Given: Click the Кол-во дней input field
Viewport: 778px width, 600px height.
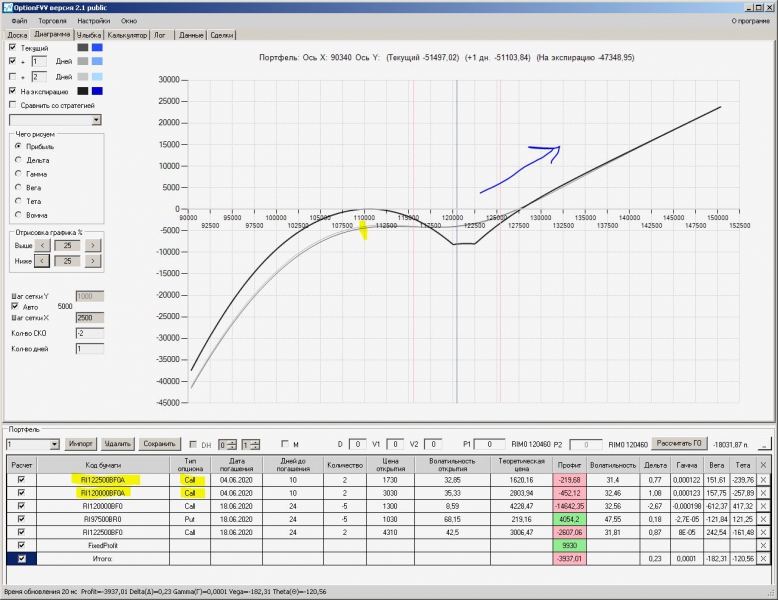Looking at the screenshot, I should pyautogui.click(x=90, y=349).
